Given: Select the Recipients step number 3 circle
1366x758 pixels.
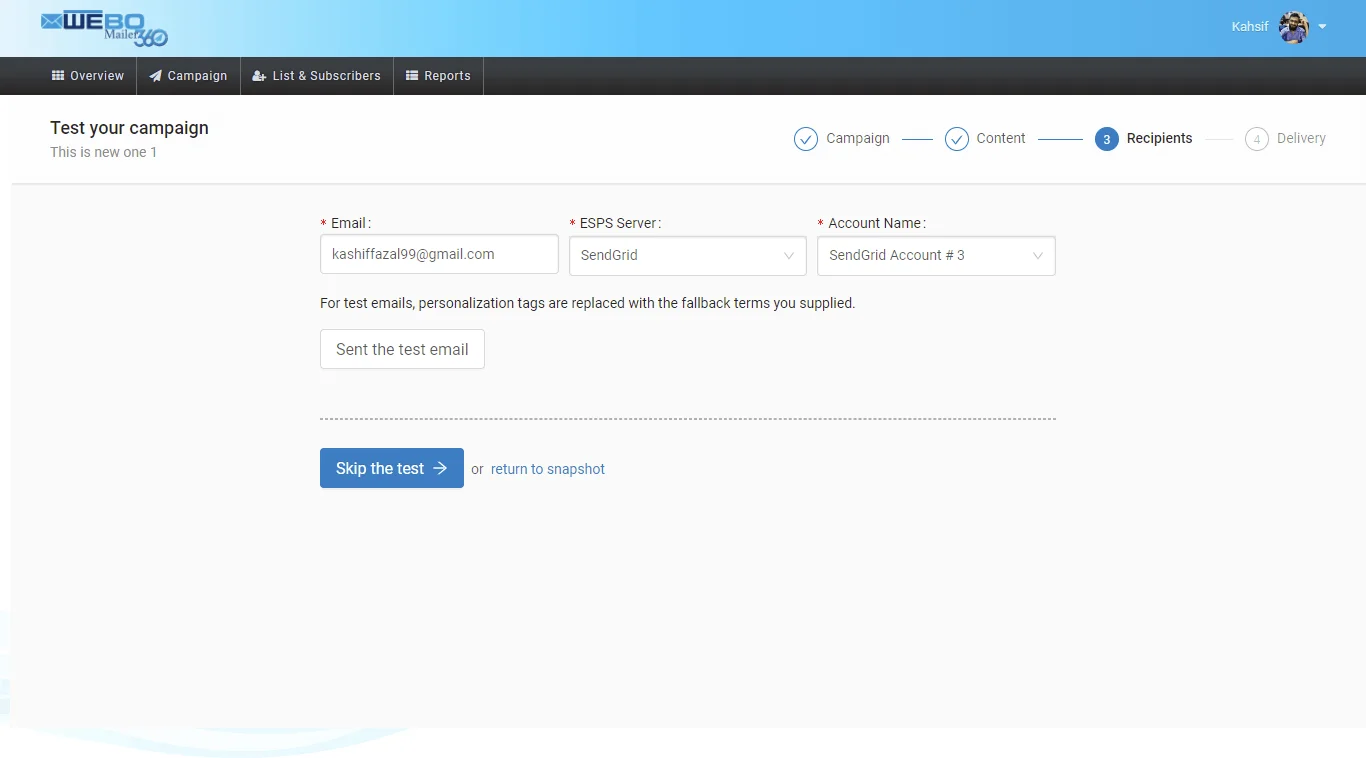Looking at the screenshot, I should pyautogui.click(x=1106, y=139).
